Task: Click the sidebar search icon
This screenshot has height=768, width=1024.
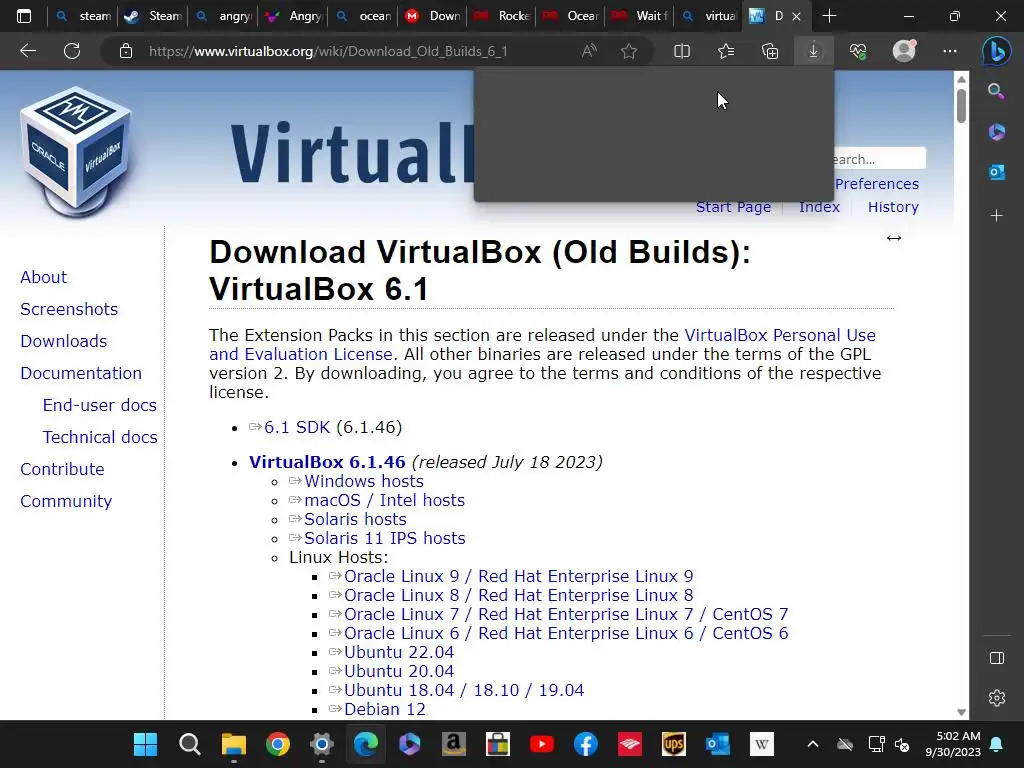Action: [x=996, y=91]
